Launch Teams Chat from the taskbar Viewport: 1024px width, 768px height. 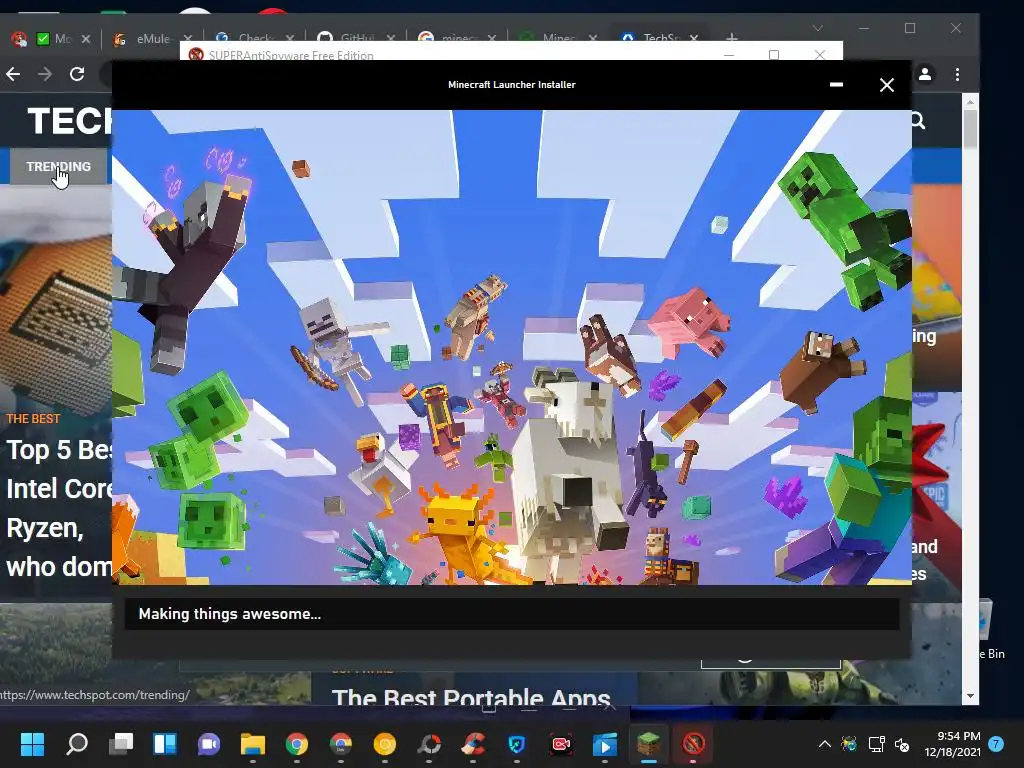coord(209,744)
